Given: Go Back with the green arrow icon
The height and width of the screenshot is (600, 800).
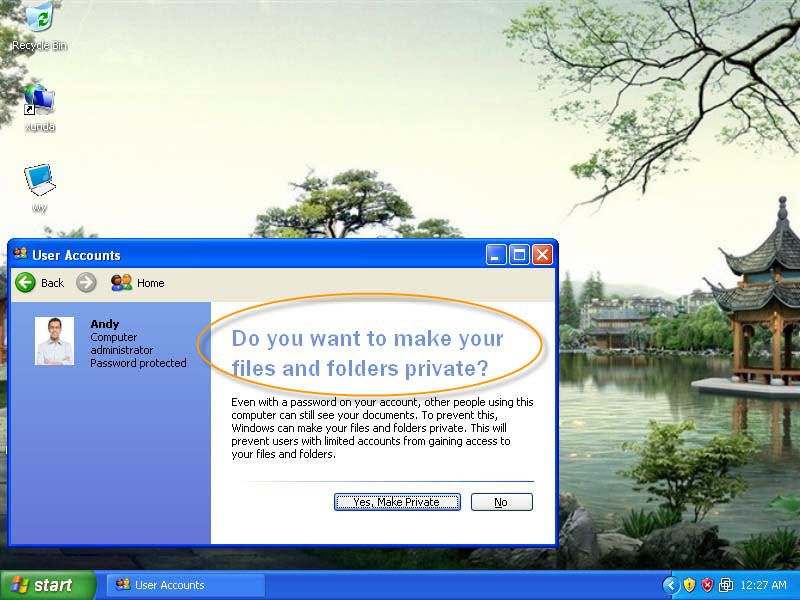Looking at the screenshot, I should click(25, 282).
